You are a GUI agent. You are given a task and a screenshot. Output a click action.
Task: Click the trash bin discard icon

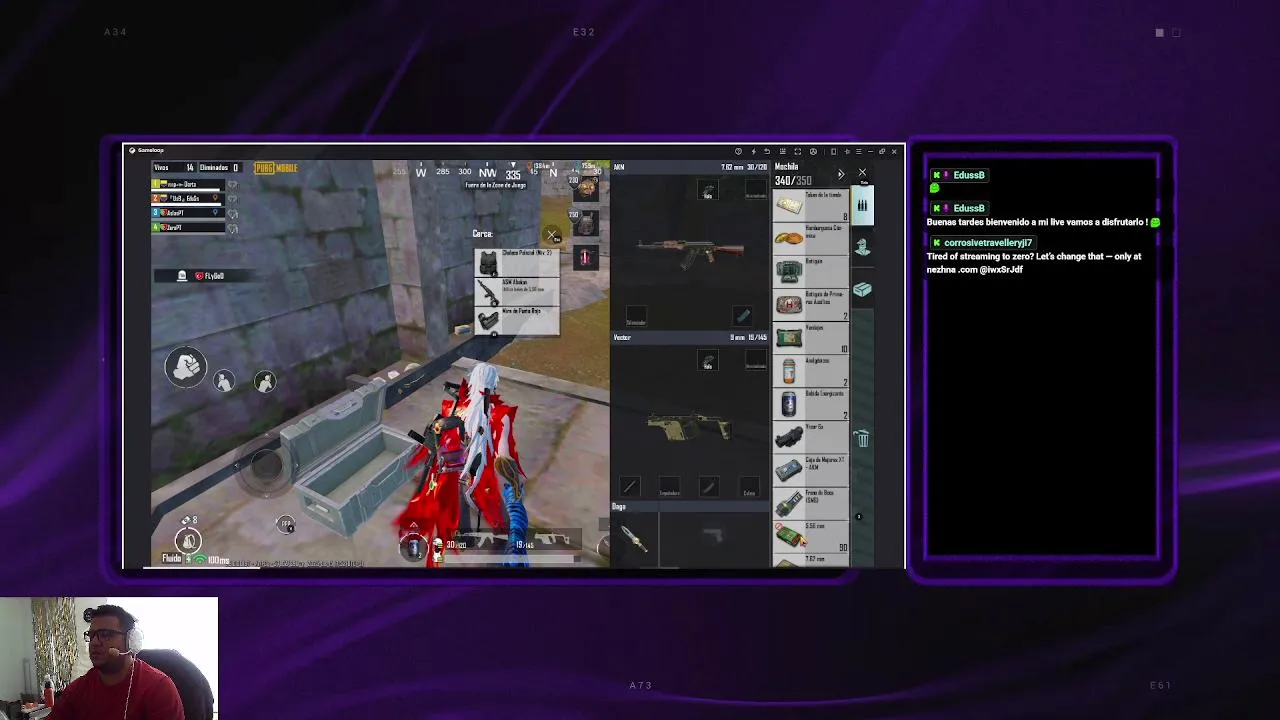(862, 439)
